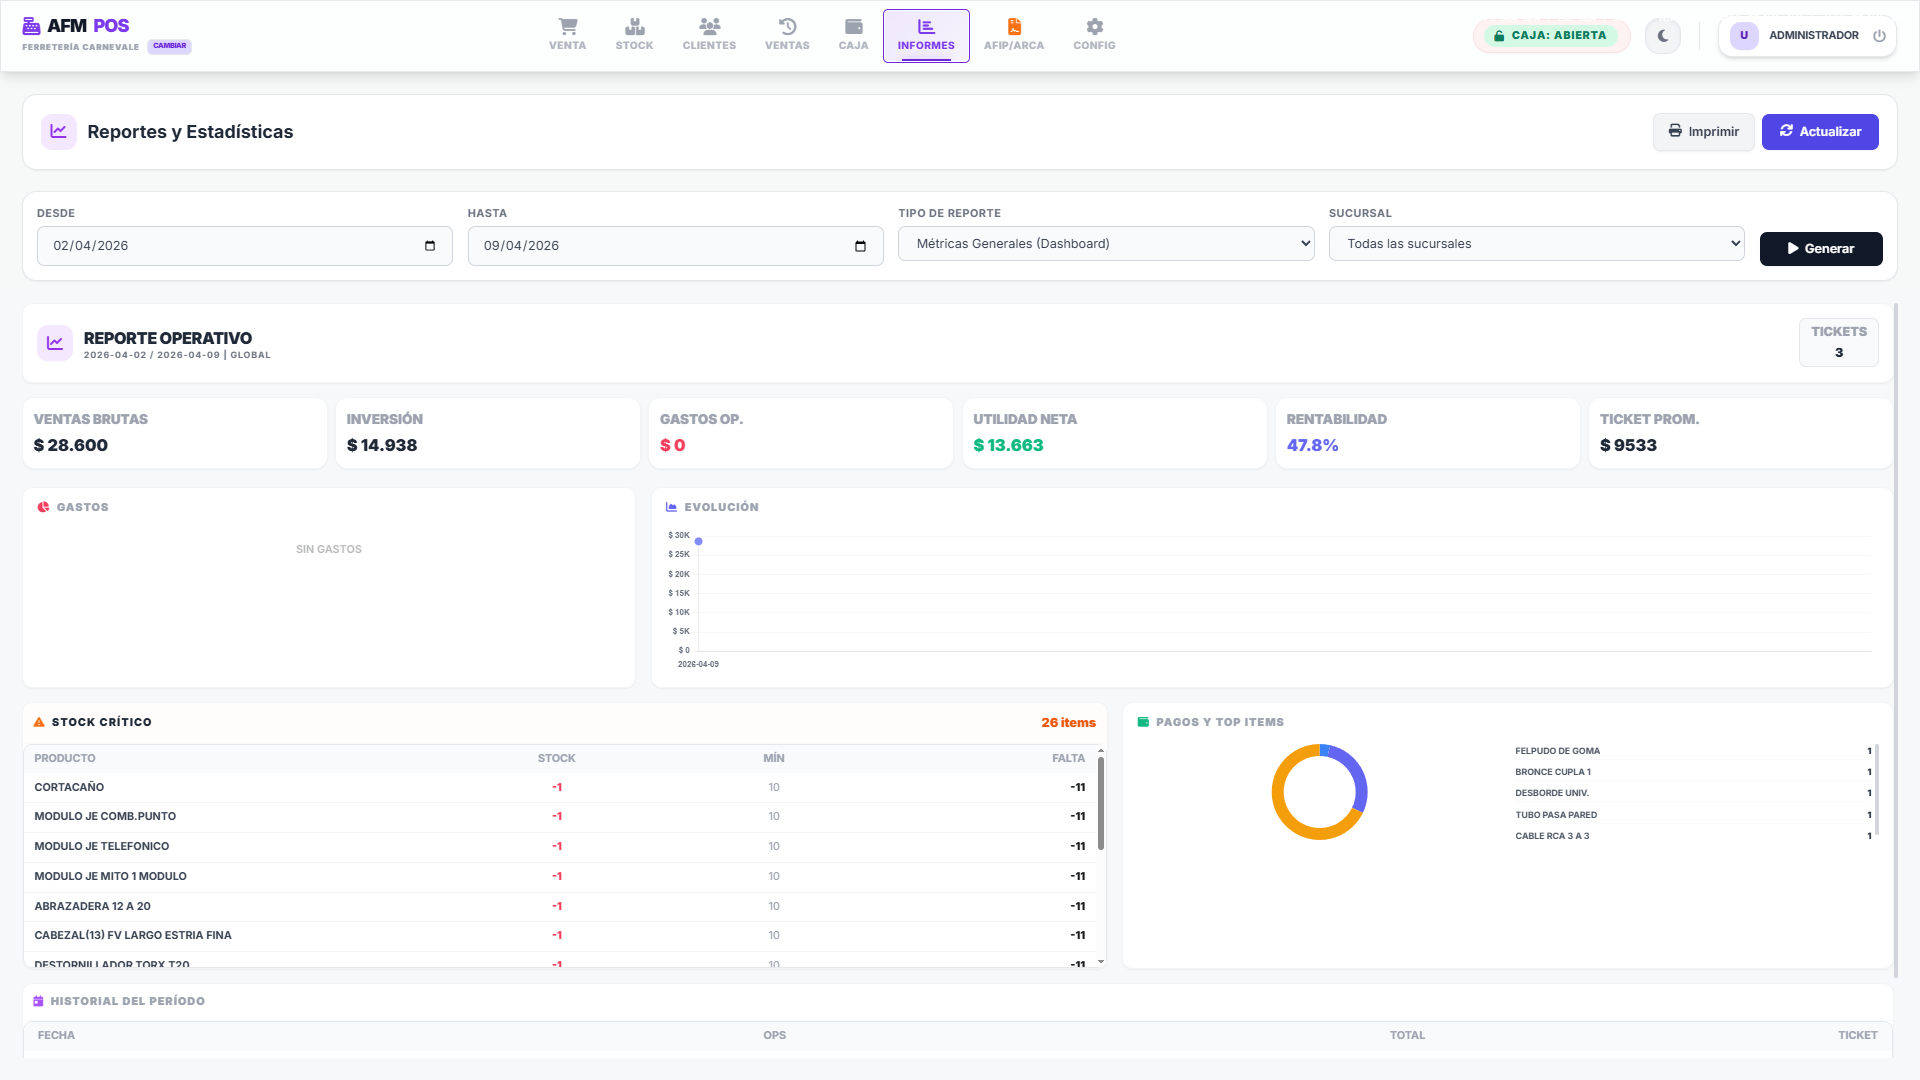The width and height of the screenshot is (1920, 1080).
Task: Click the logout power icon
Action: [1879, 36]
